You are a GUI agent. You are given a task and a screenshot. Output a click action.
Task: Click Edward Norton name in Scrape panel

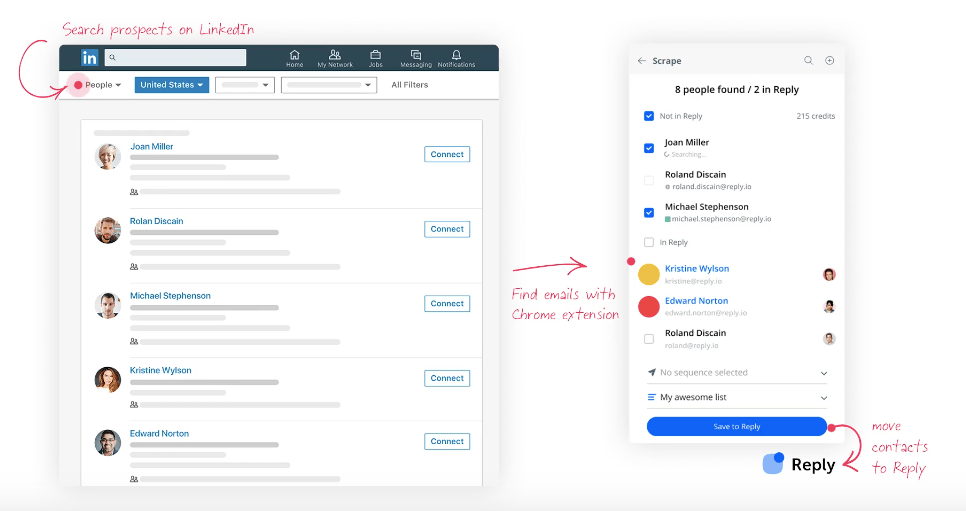[696, 301]
